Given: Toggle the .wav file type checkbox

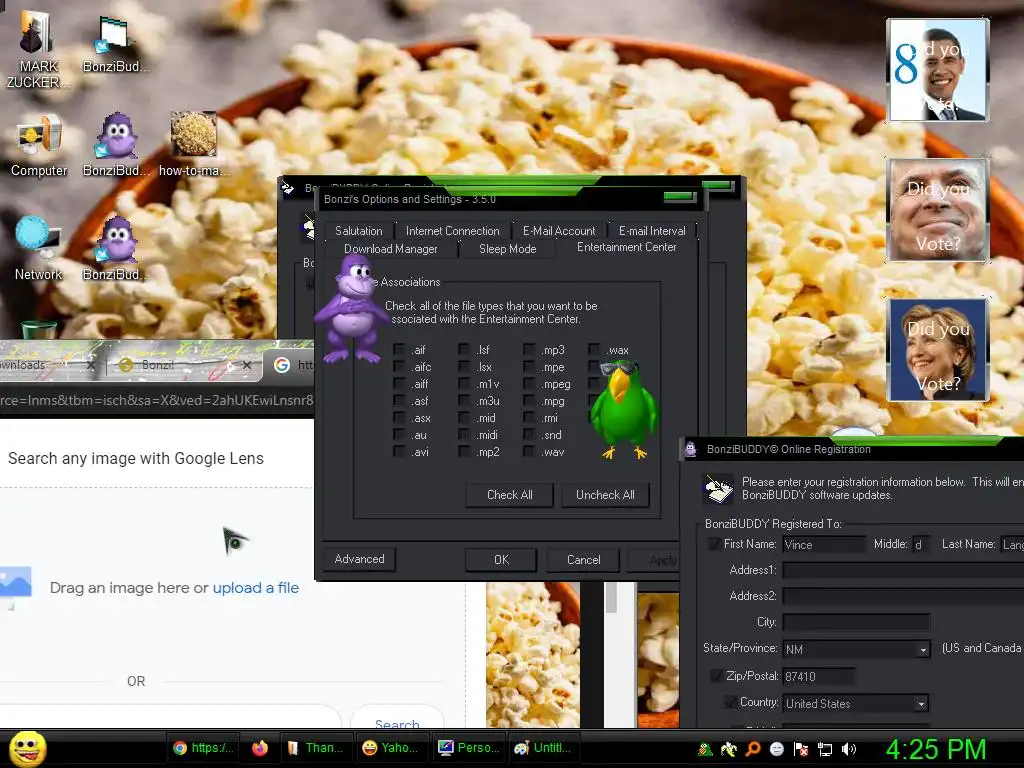Looking at the screenshot, I should 530,452.
